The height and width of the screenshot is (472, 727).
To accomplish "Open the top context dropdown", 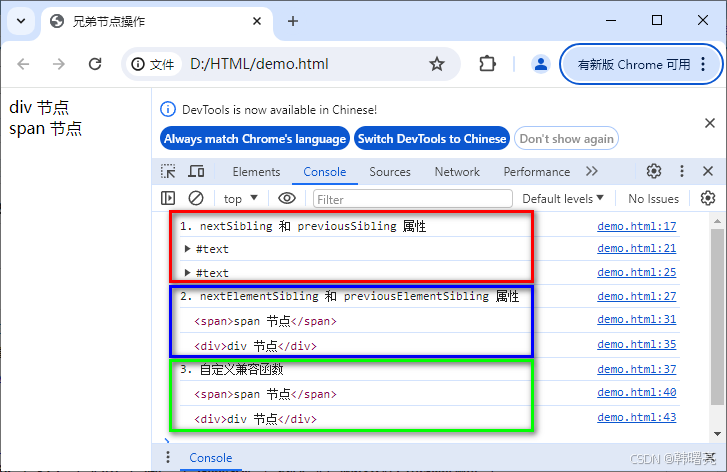I will coord(240,199).
